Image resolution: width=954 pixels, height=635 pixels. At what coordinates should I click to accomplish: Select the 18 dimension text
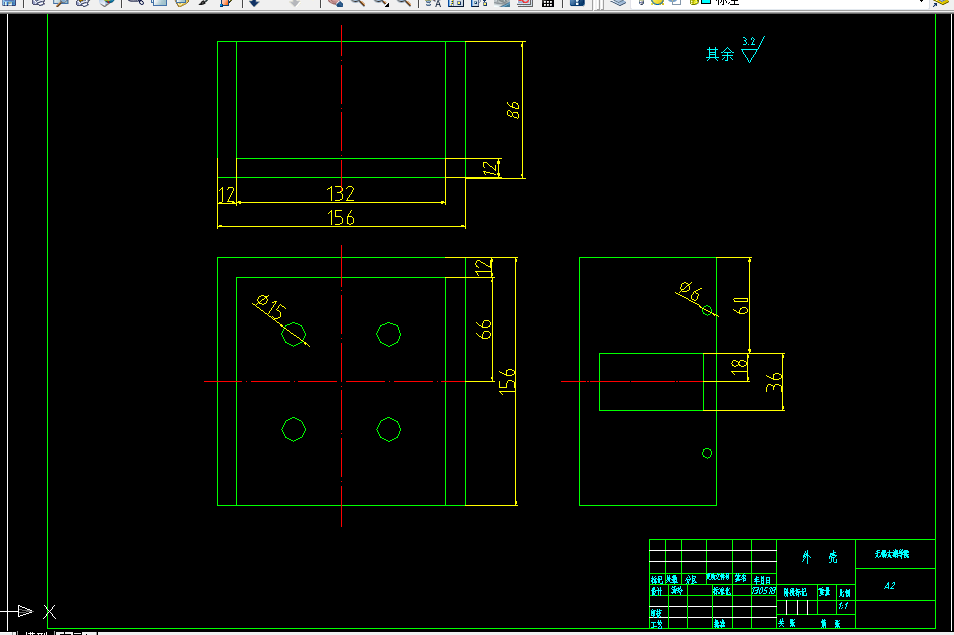pos(739,366)
